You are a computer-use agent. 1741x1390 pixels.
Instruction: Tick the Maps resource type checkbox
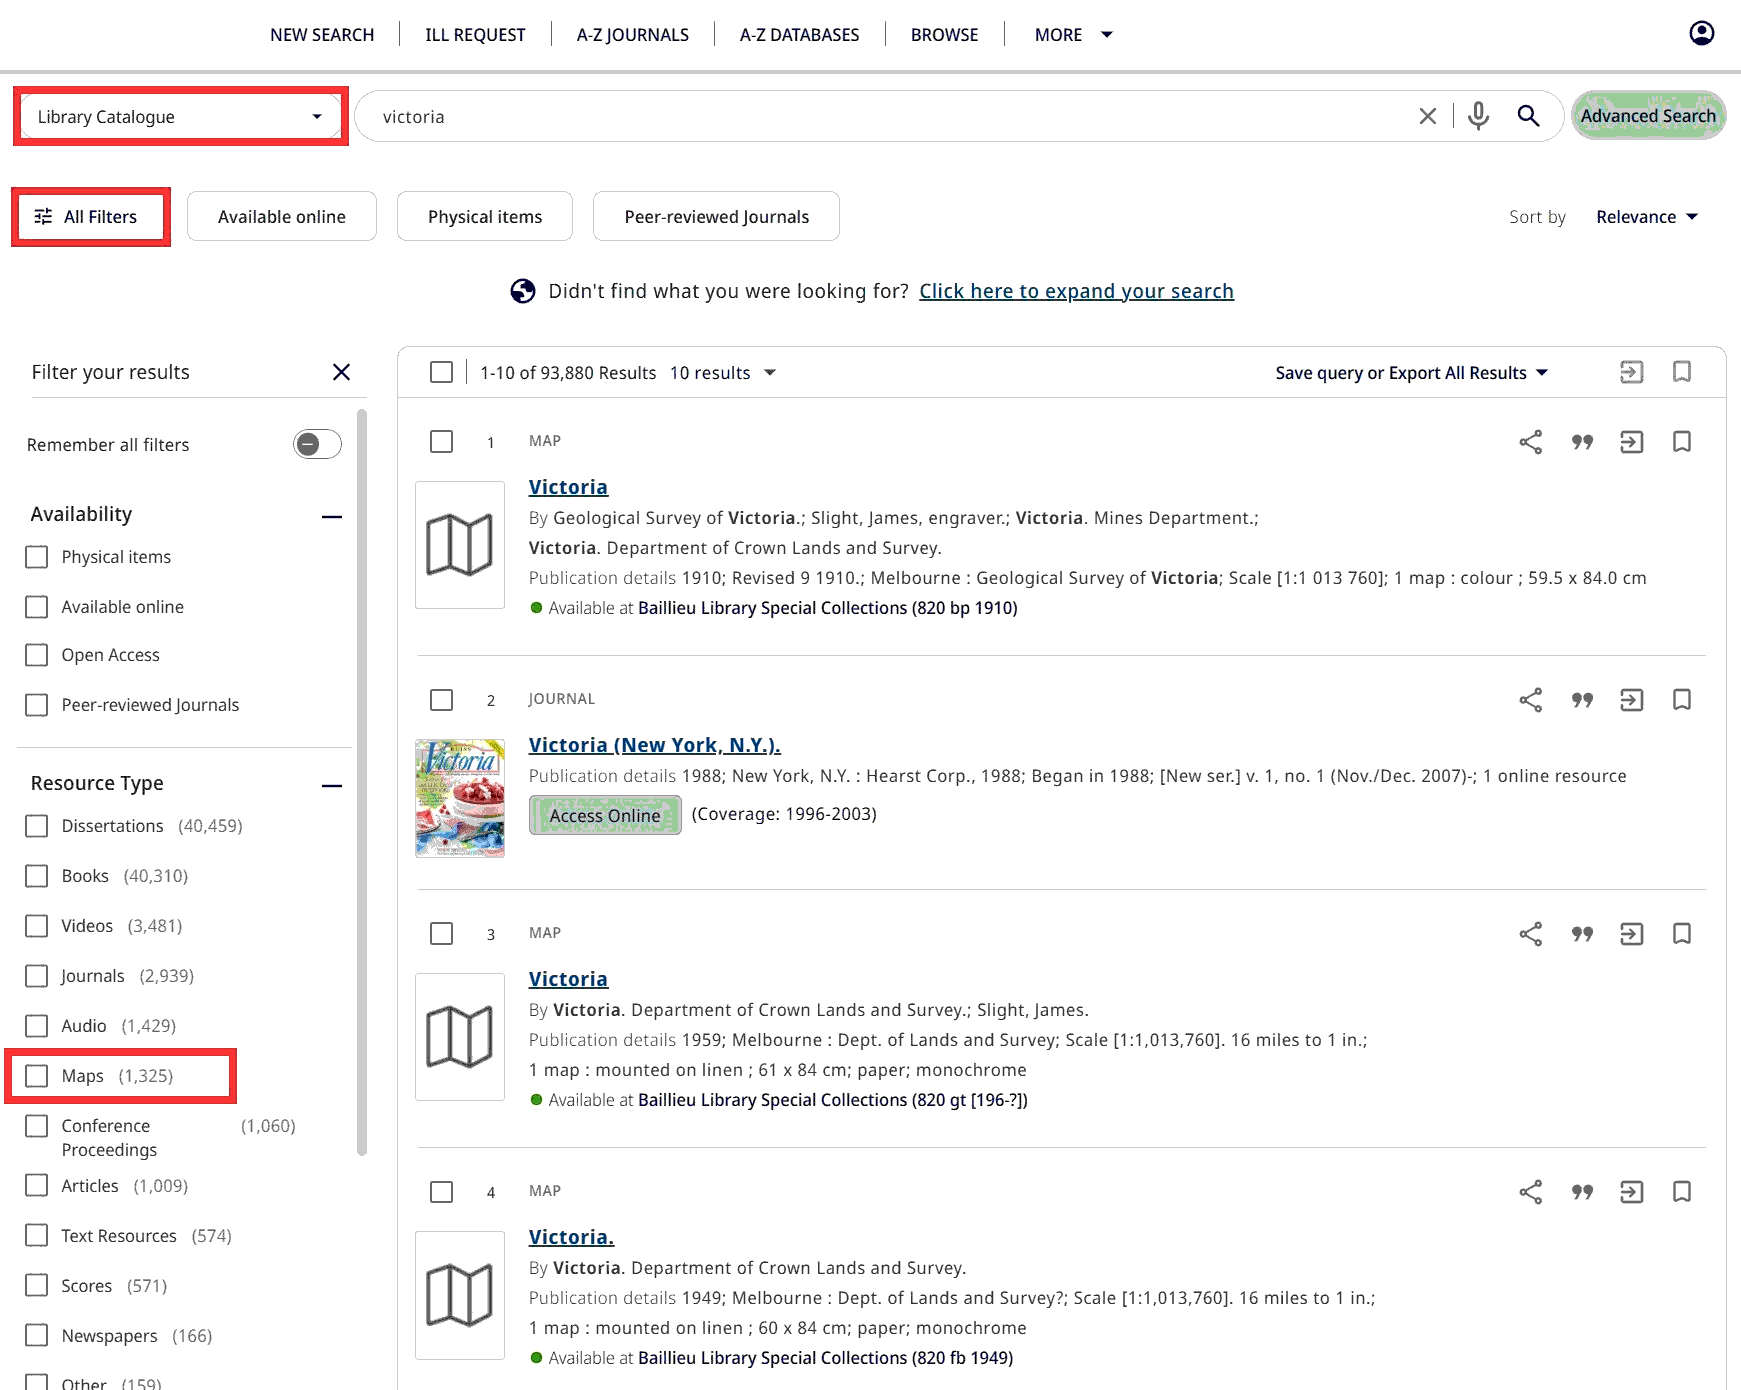[37, 1076]
